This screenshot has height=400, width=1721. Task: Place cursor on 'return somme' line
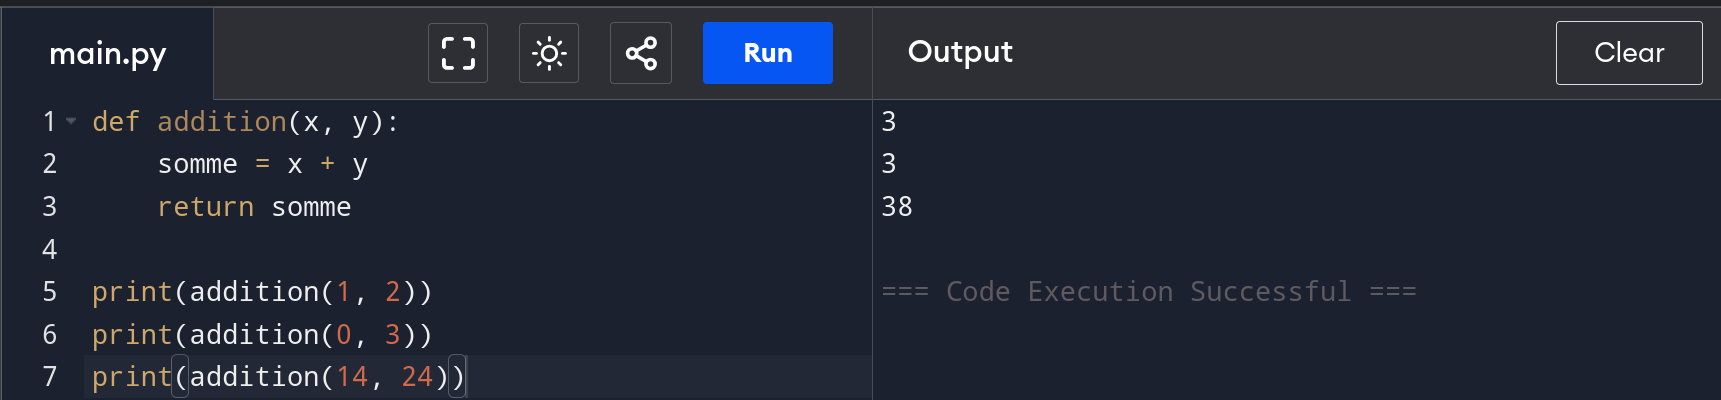pyautogui.click(x=254, y=207)
